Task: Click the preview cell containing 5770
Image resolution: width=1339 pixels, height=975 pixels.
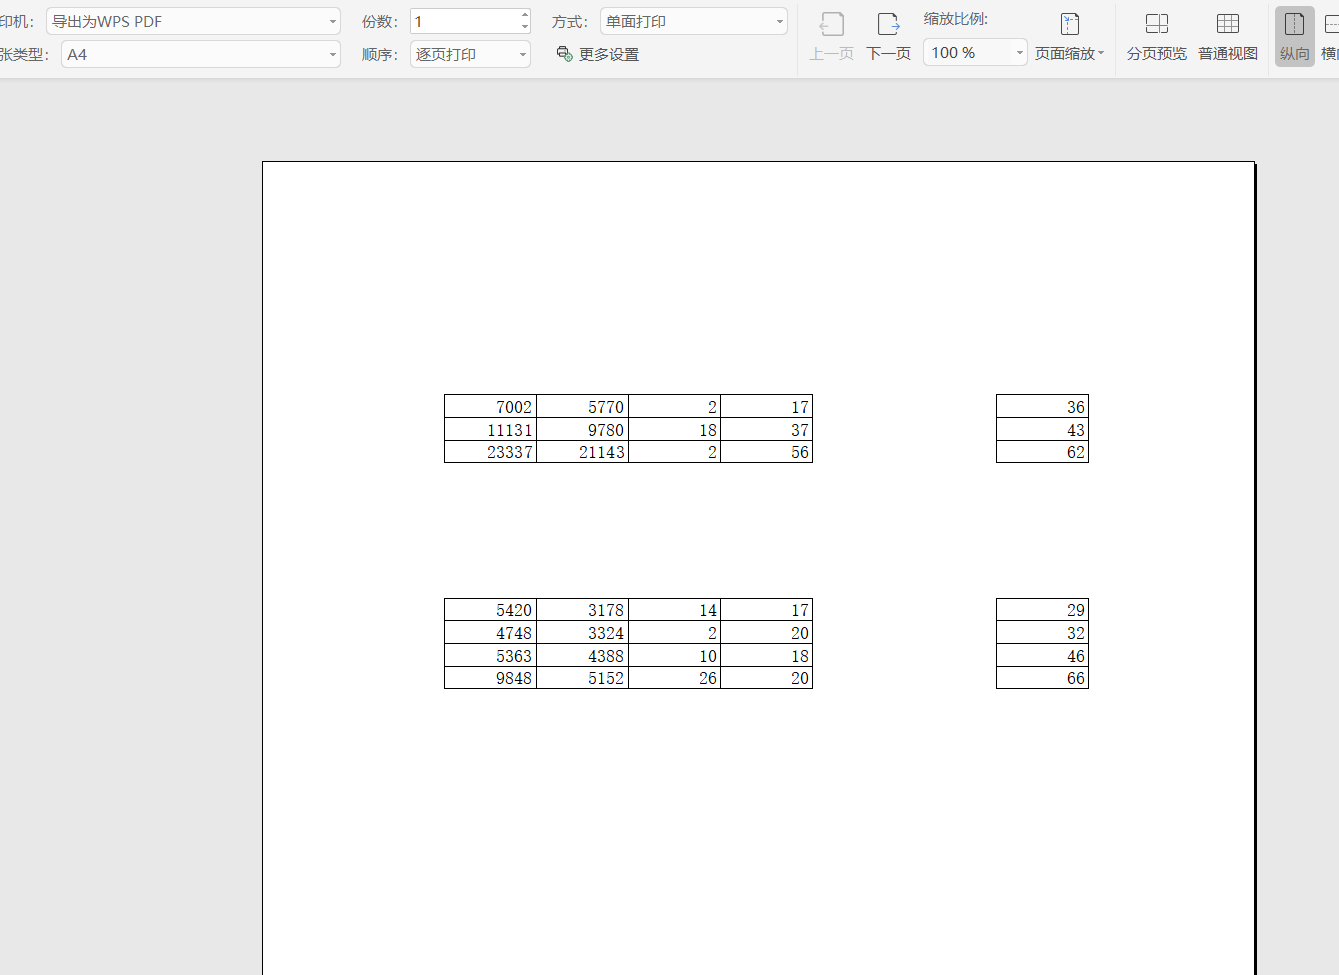Action: 583,407
